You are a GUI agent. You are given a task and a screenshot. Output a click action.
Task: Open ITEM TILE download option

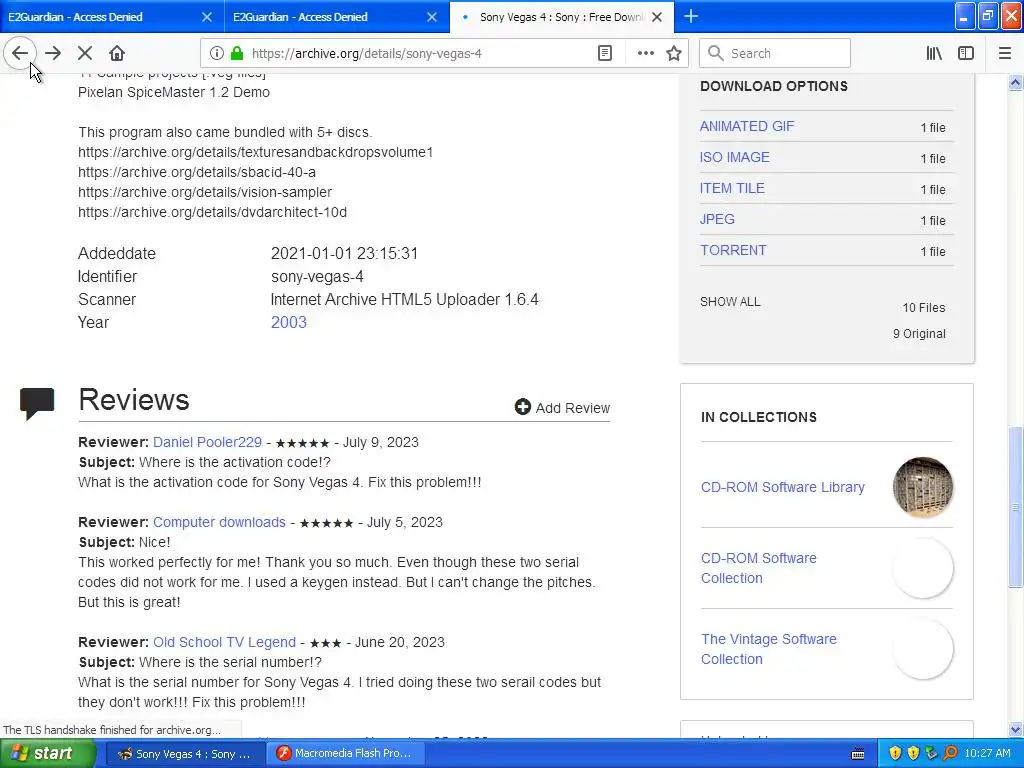click(x=732, y=188)
